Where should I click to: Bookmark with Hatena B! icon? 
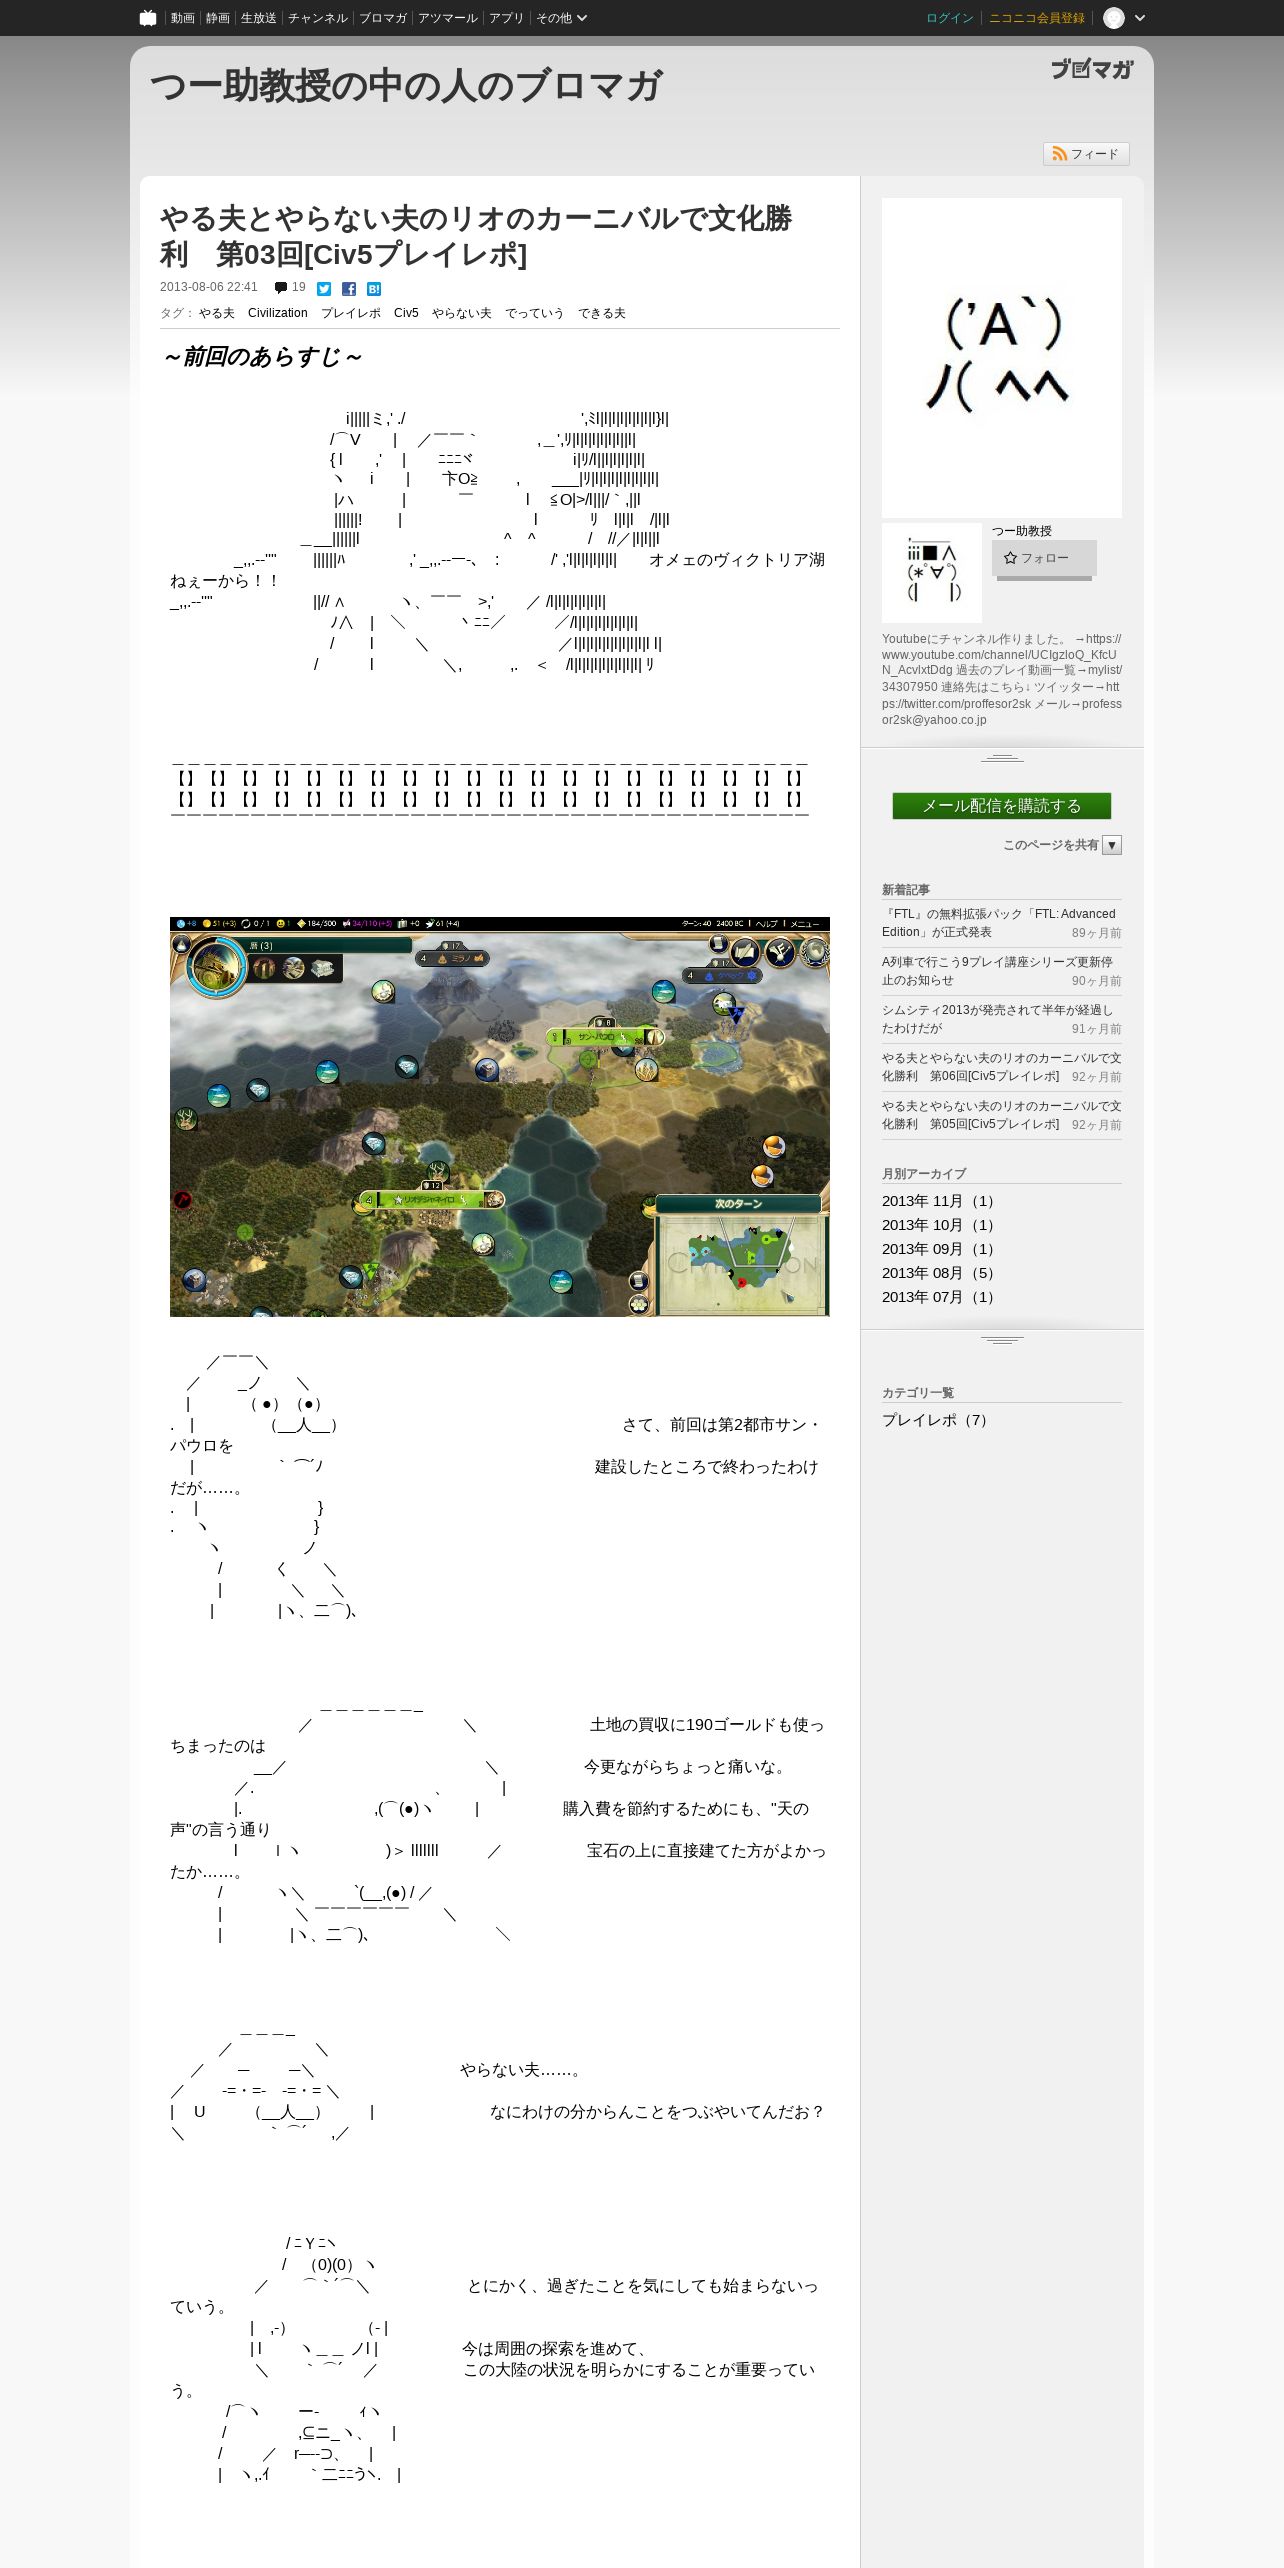point(374,289)
